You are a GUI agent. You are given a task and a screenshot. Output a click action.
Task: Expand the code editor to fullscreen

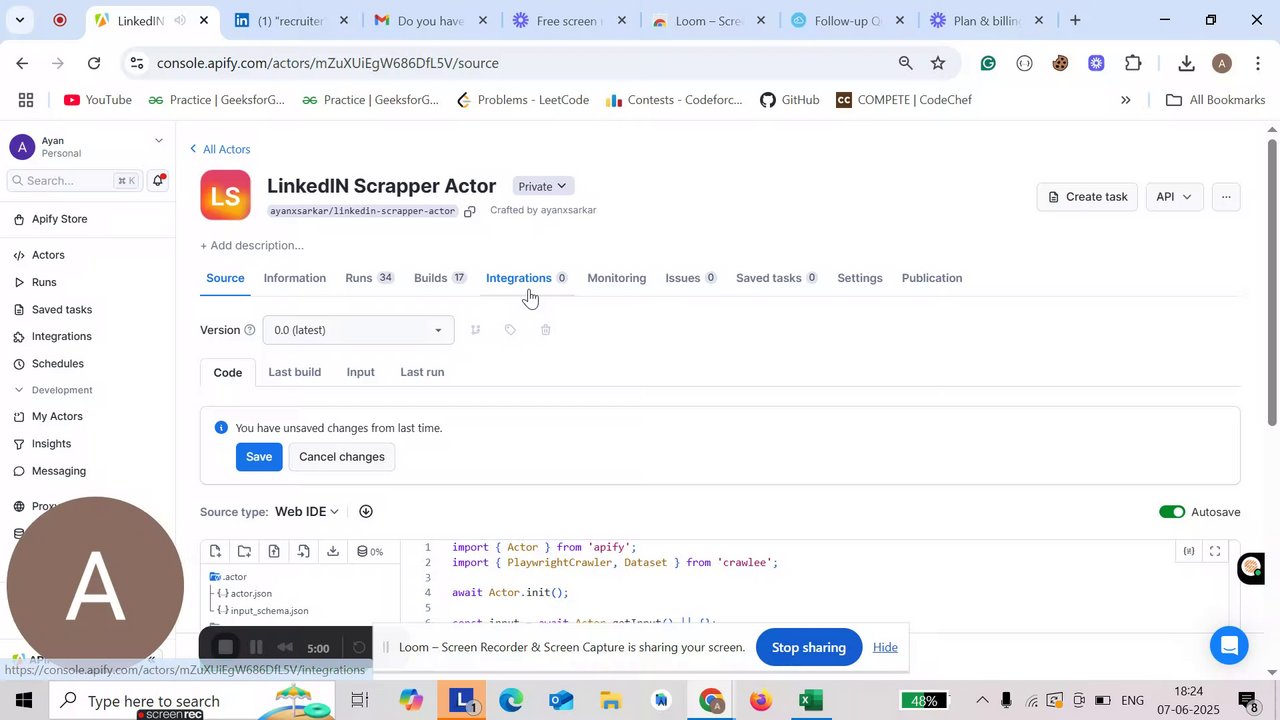1215,551
